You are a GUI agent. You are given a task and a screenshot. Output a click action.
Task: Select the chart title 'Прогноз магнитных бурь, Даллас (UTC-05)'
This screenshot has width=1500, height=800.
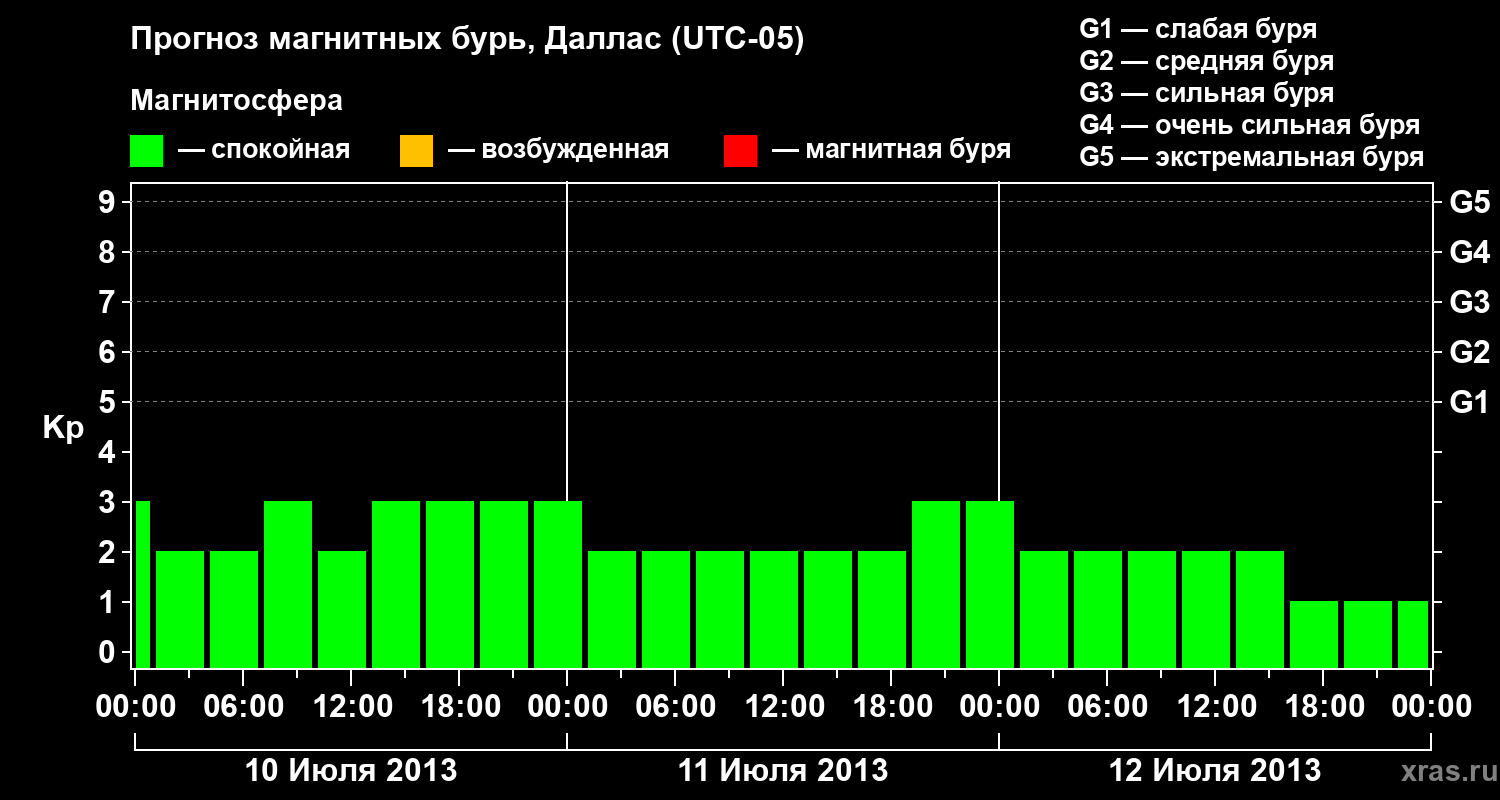[x=467, y=40]
